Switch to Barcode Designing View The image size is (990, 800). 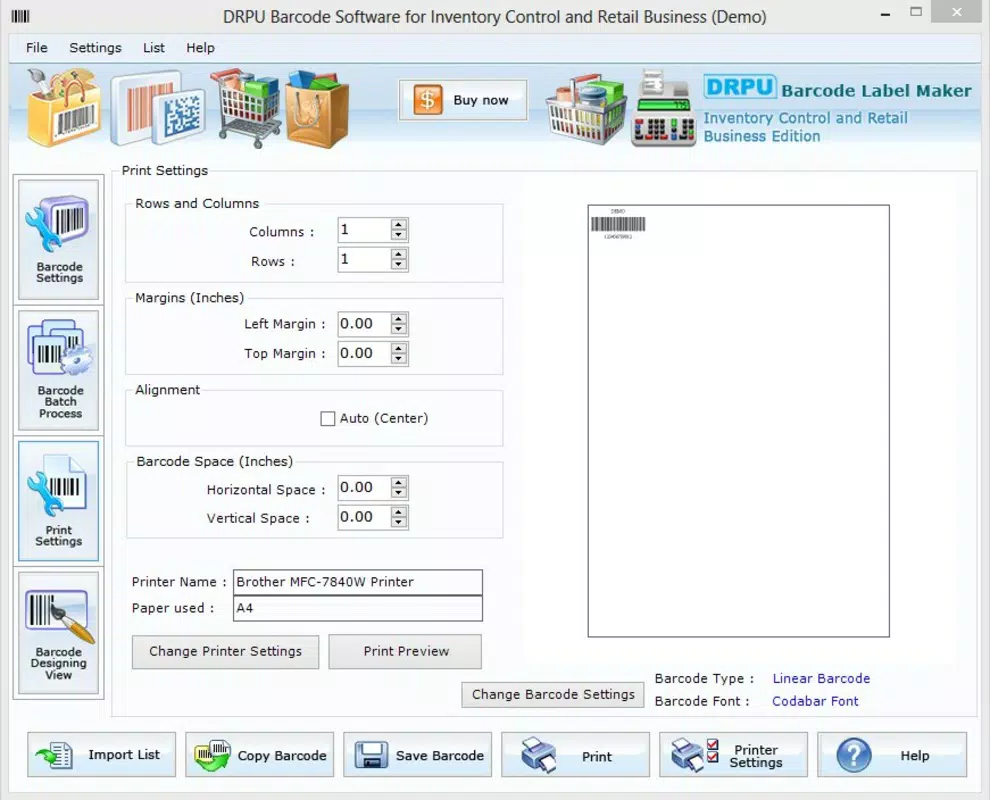pos(59,633)
